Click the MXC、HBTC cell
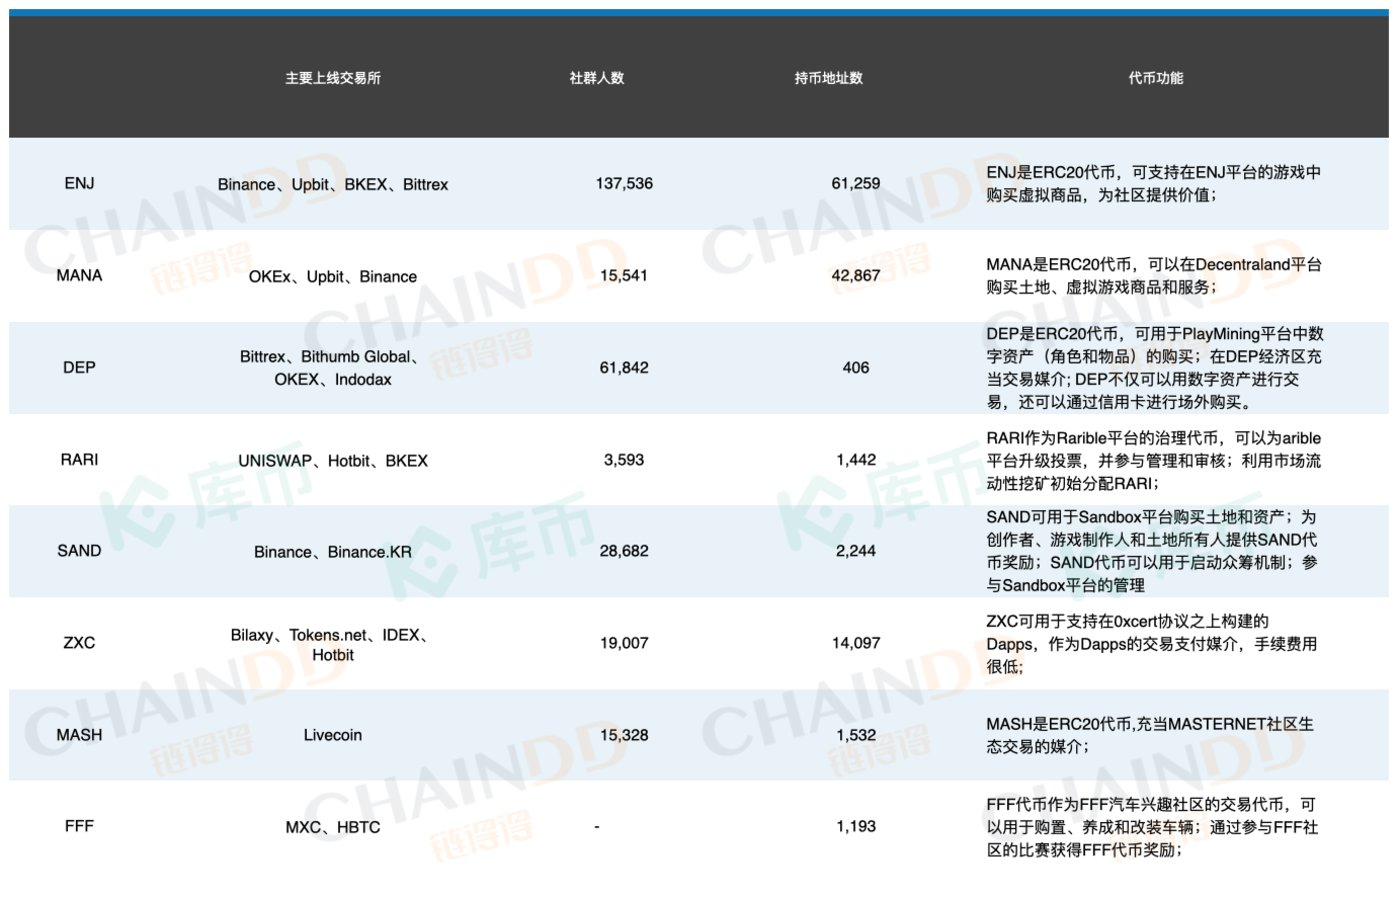 tap(333, 827)
